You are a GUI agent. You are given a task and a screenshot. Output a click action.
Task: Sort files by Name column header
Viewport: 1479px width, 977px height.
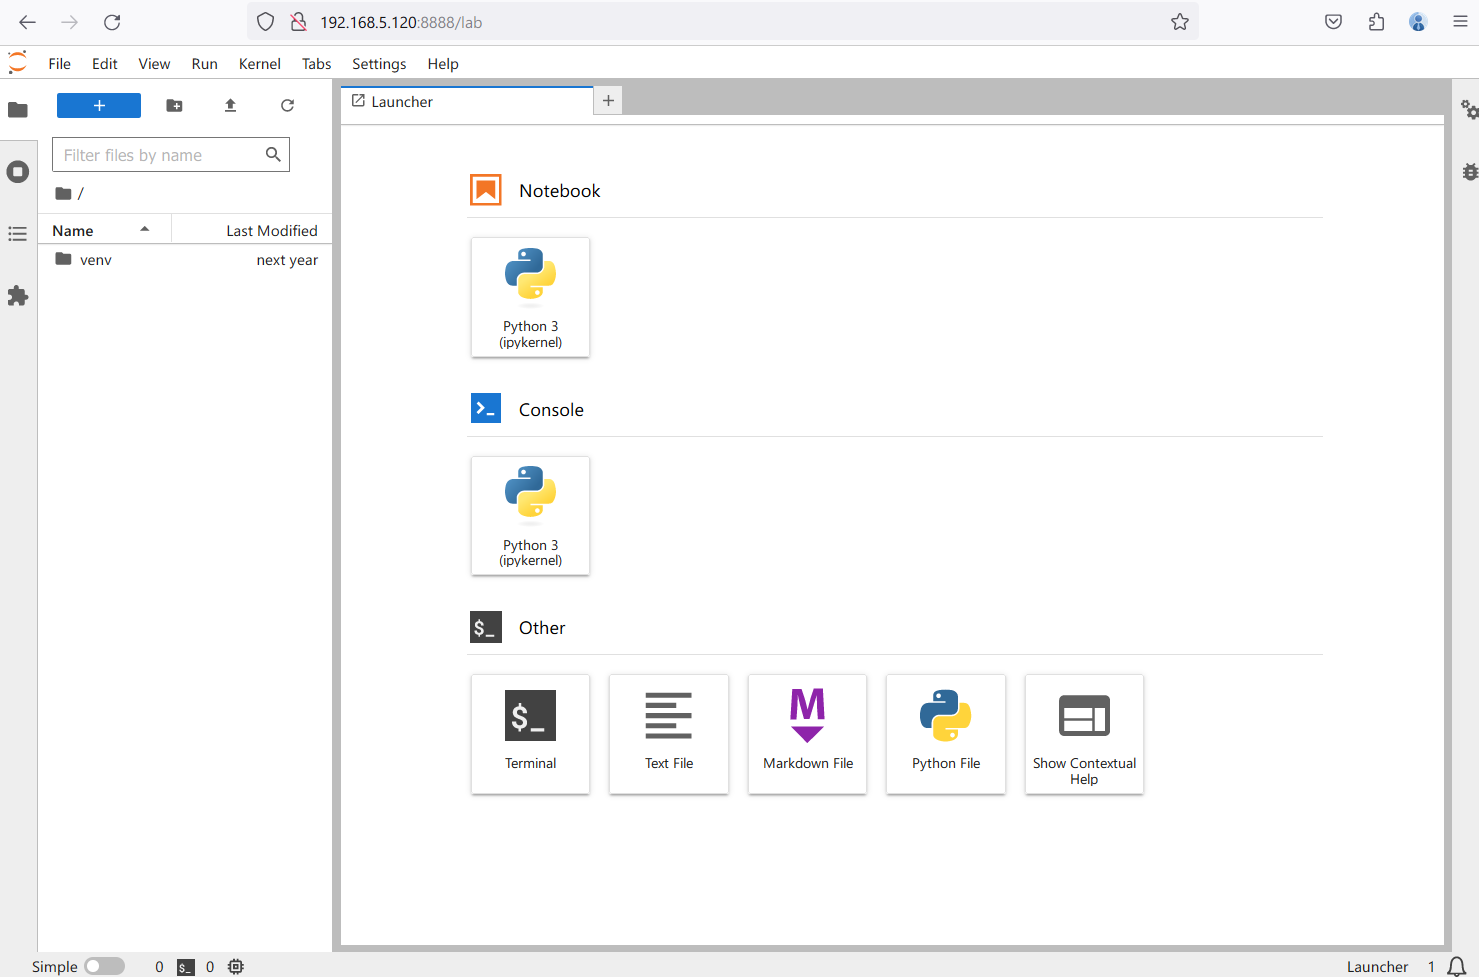click(73, 231)
